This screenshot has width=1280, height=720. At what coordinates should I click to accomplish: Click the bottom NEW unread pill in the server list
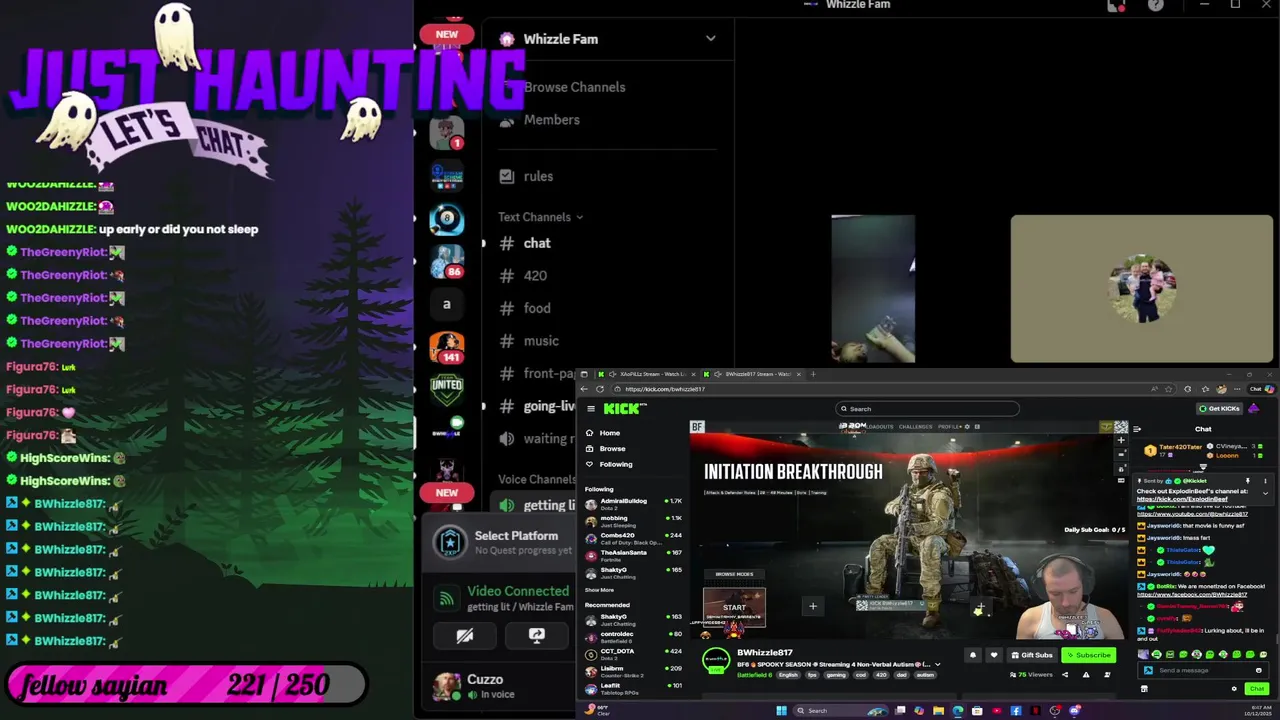point(446,492)
